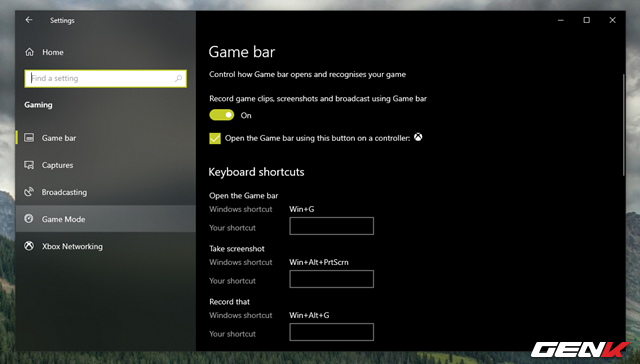This screenshot has width=640, height=364.
Task: Click the Game bar page title
Action: [x=242, y=52]
